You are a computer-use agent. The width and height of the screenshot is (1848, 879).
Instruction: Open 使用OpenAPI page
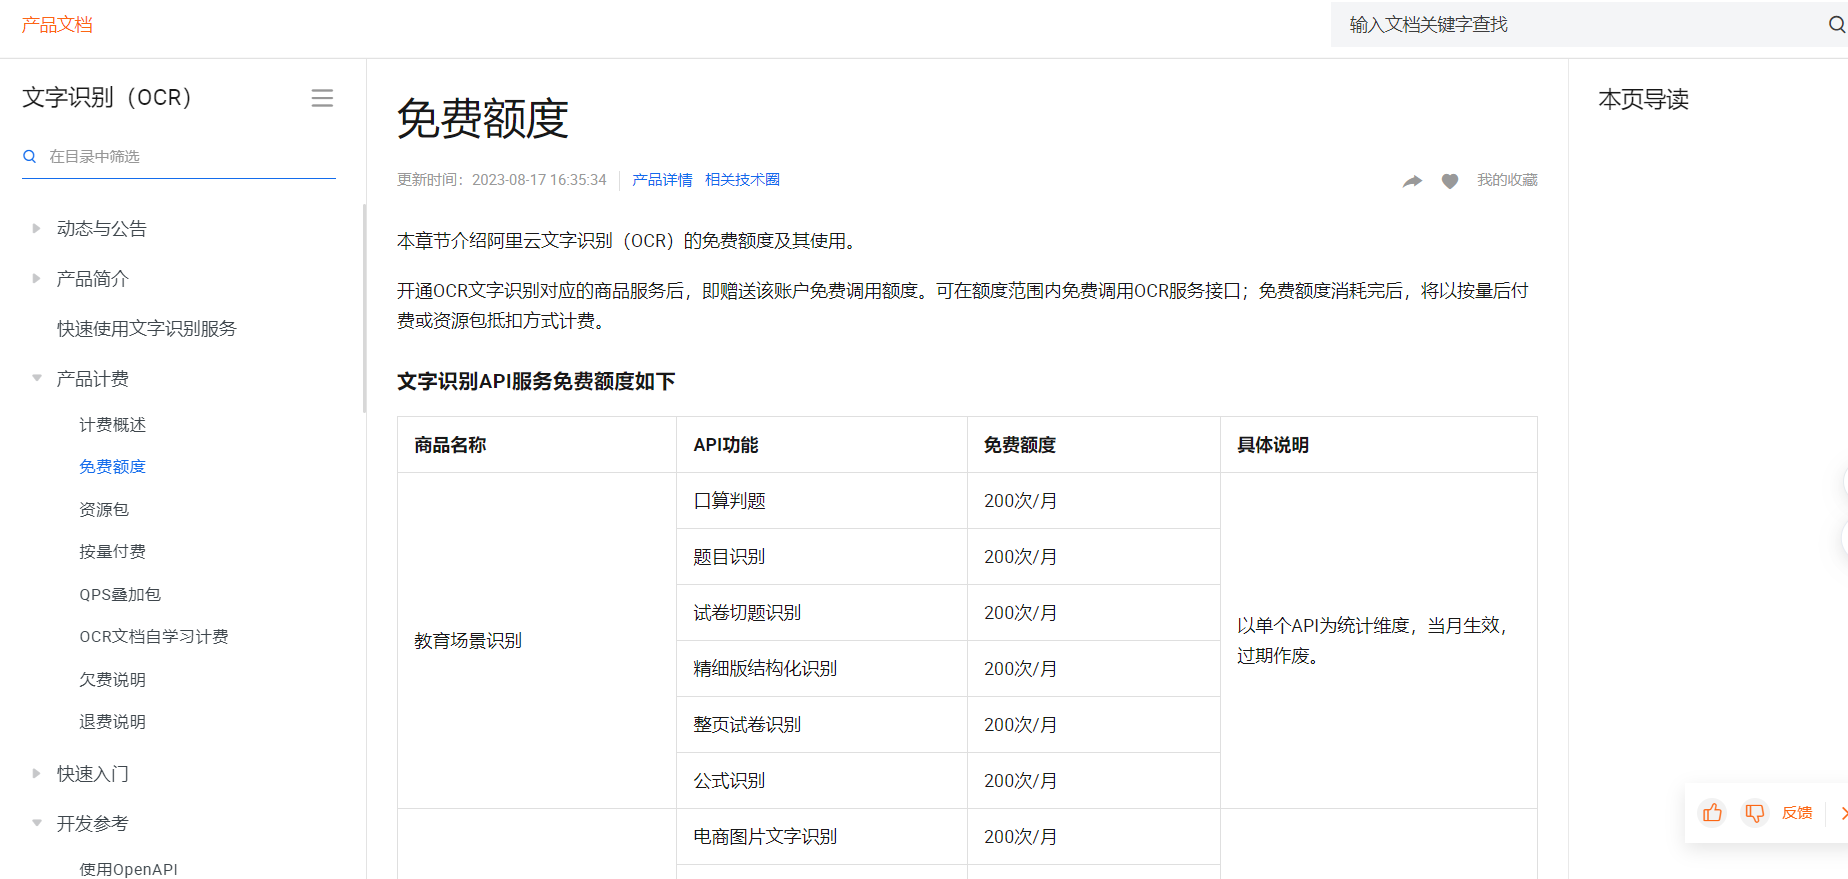click(128, 869)
